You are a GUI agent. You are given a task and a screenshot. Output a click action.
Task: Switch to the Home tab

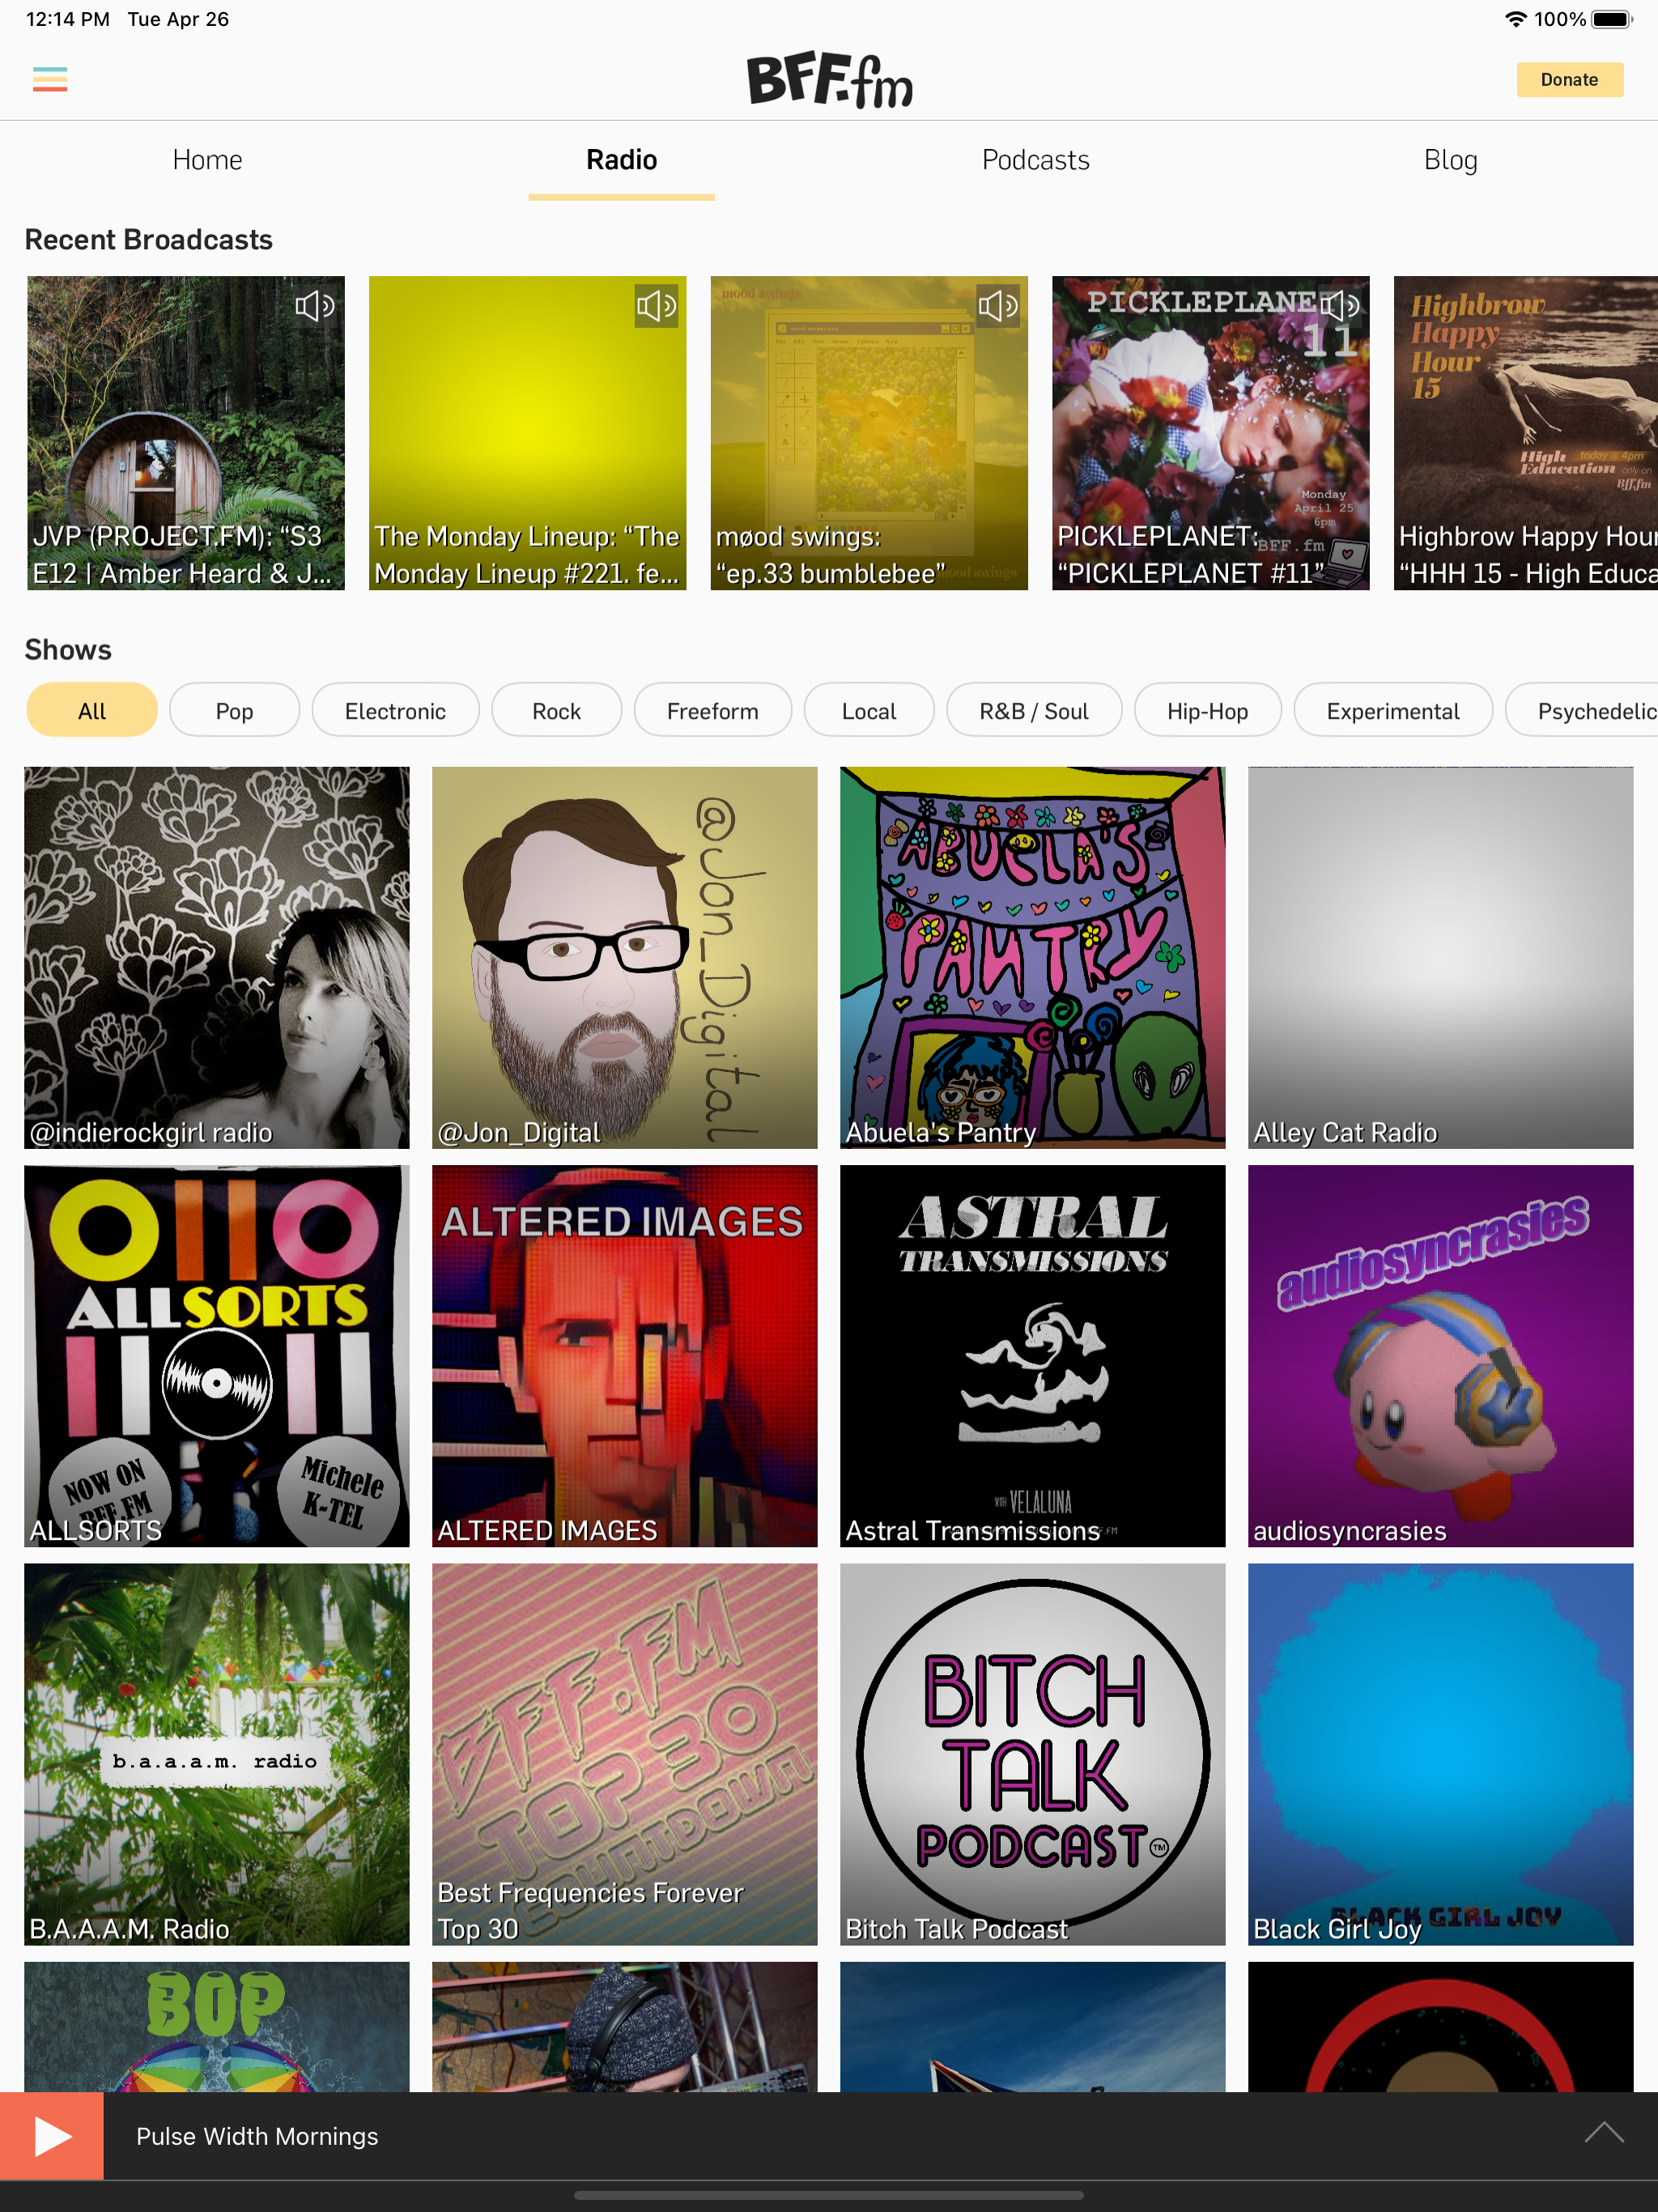(x=207, y=160)
